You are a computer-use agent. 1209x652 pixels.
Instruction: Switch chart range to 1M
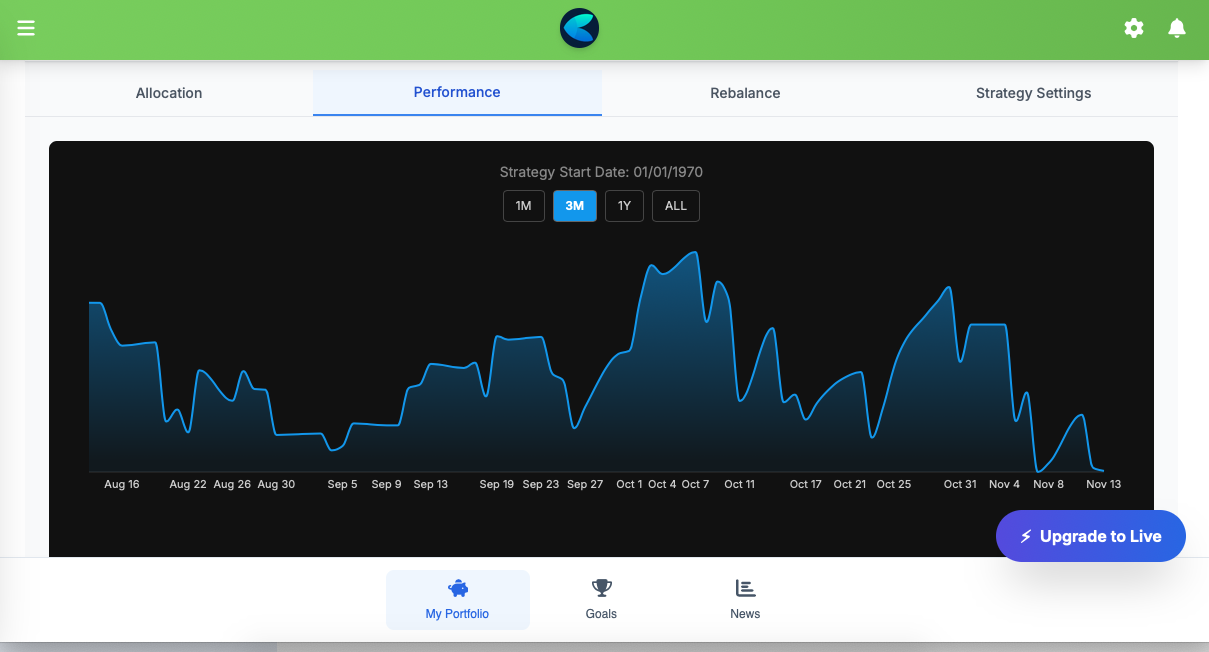[x=523, y=206]
